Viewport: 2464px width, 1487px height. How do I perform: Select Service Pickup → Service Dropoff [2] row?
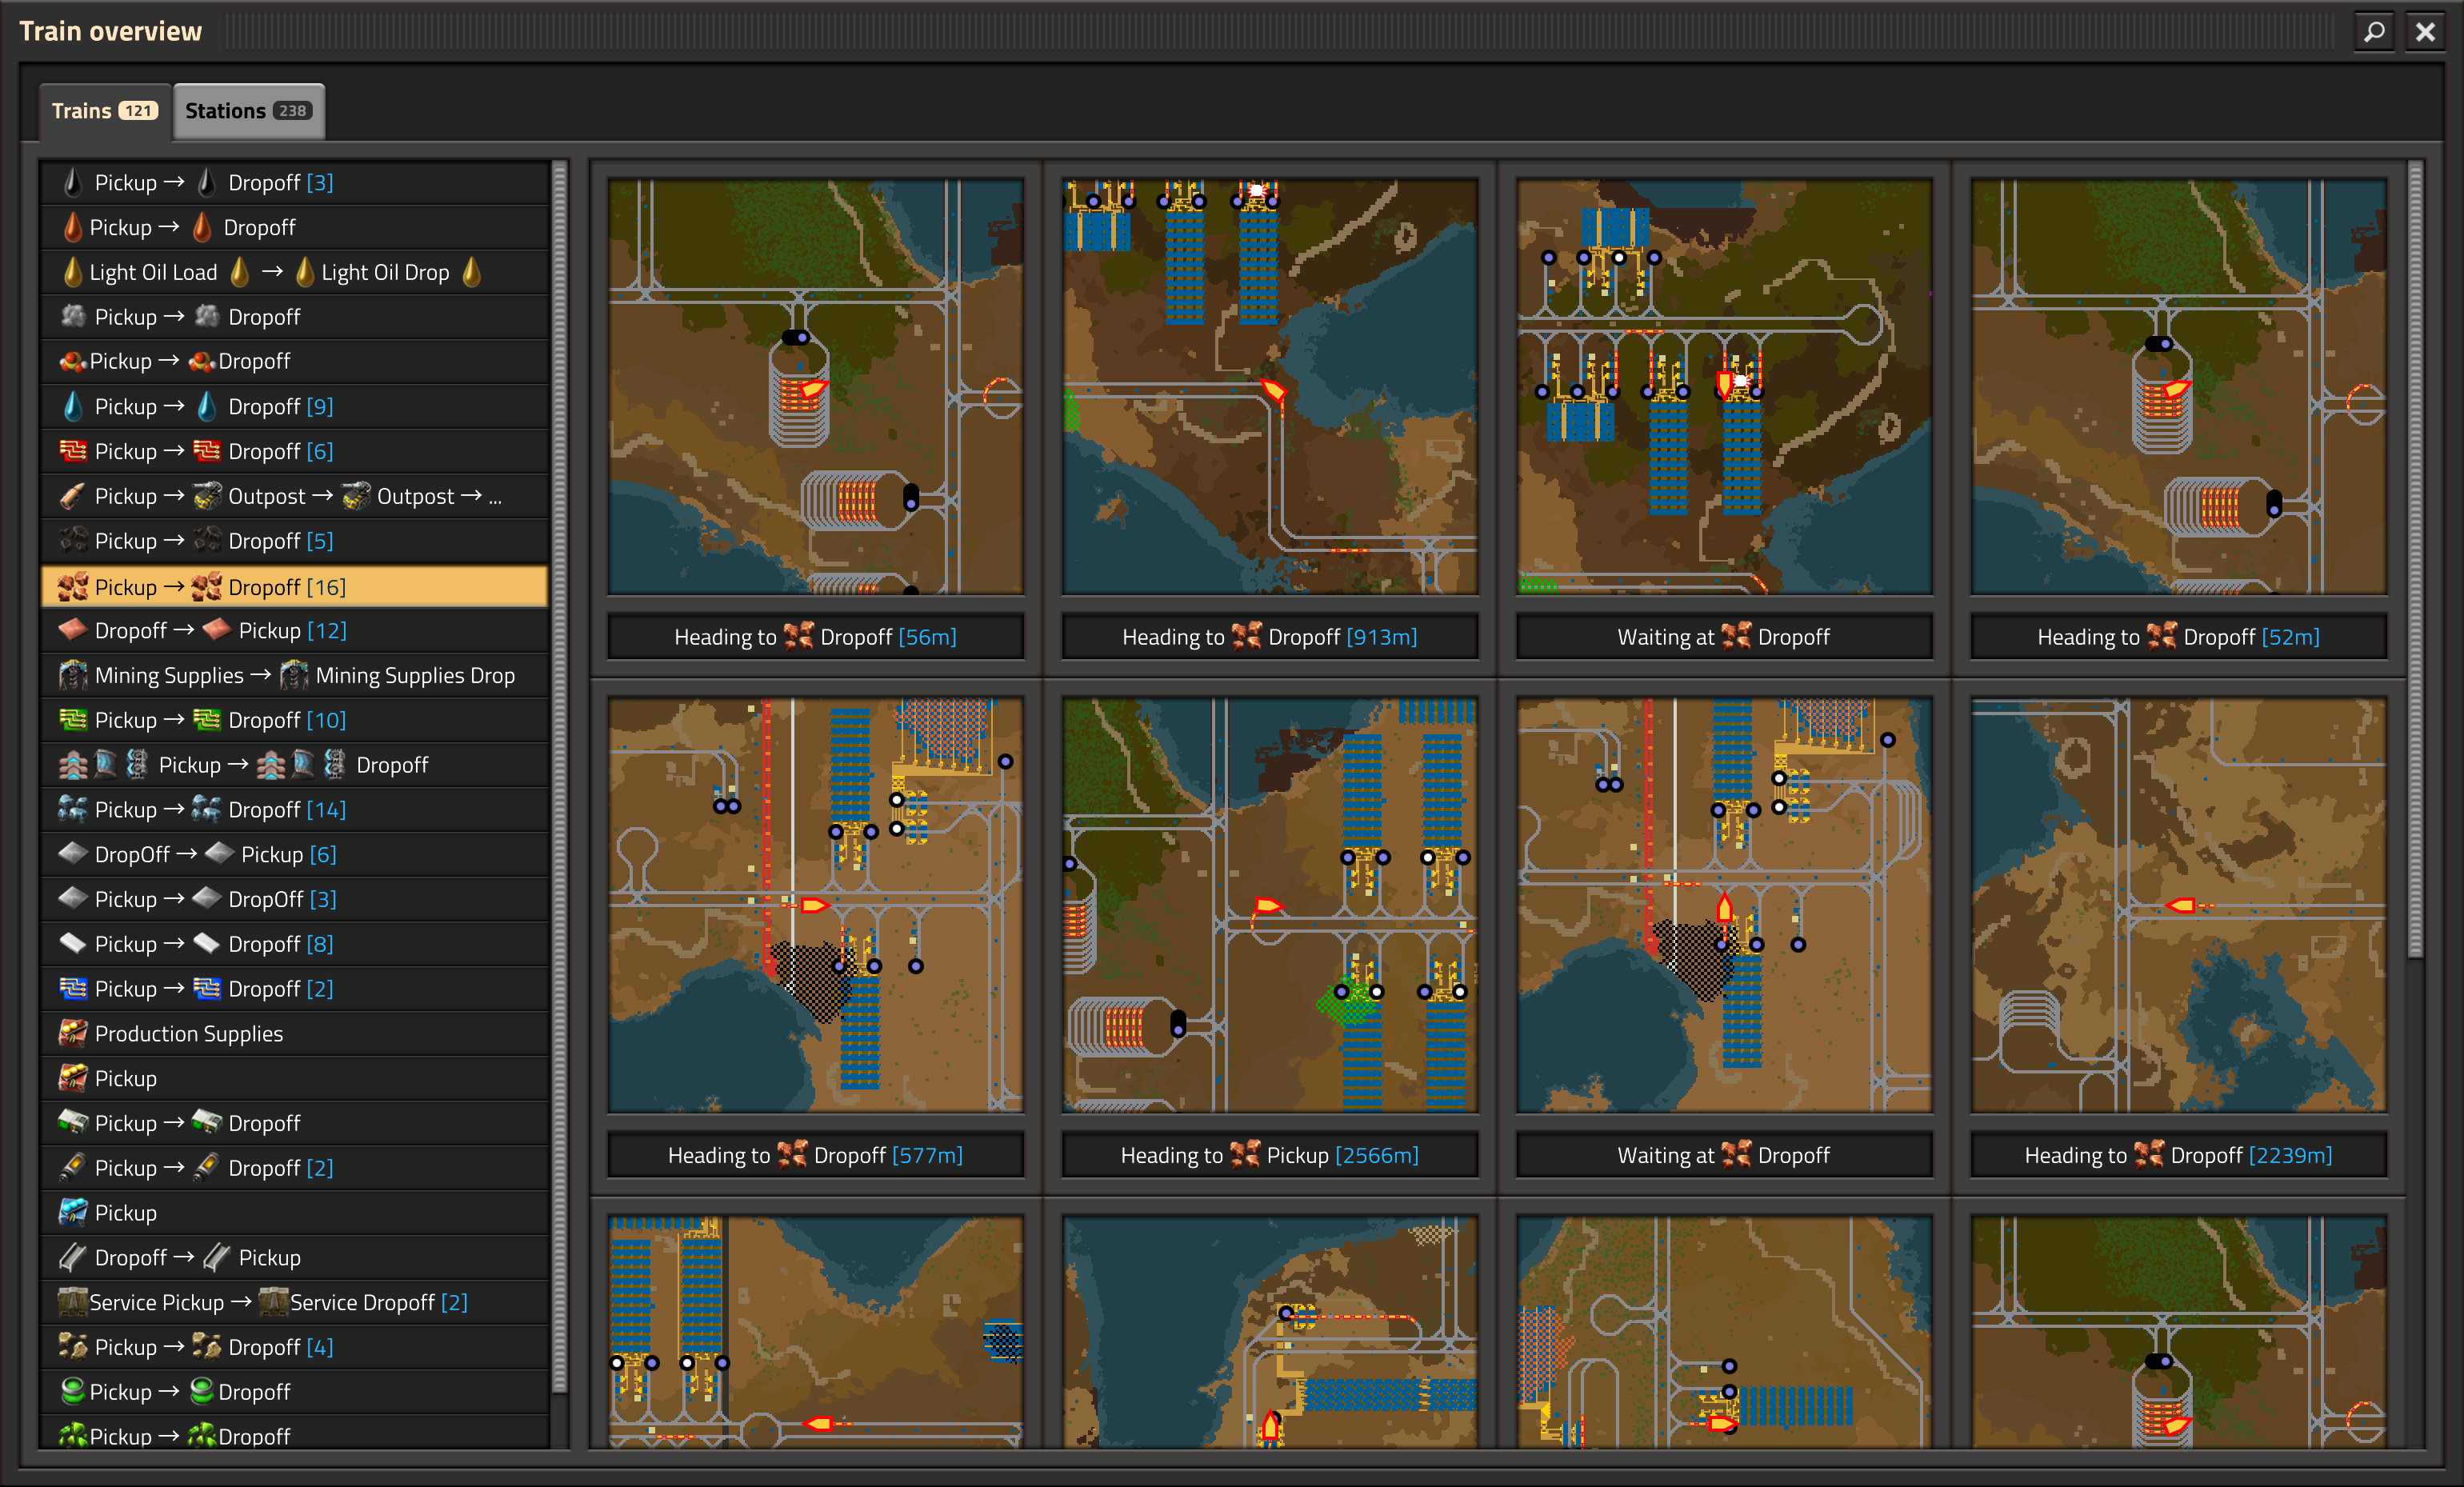click(295, 1303)
